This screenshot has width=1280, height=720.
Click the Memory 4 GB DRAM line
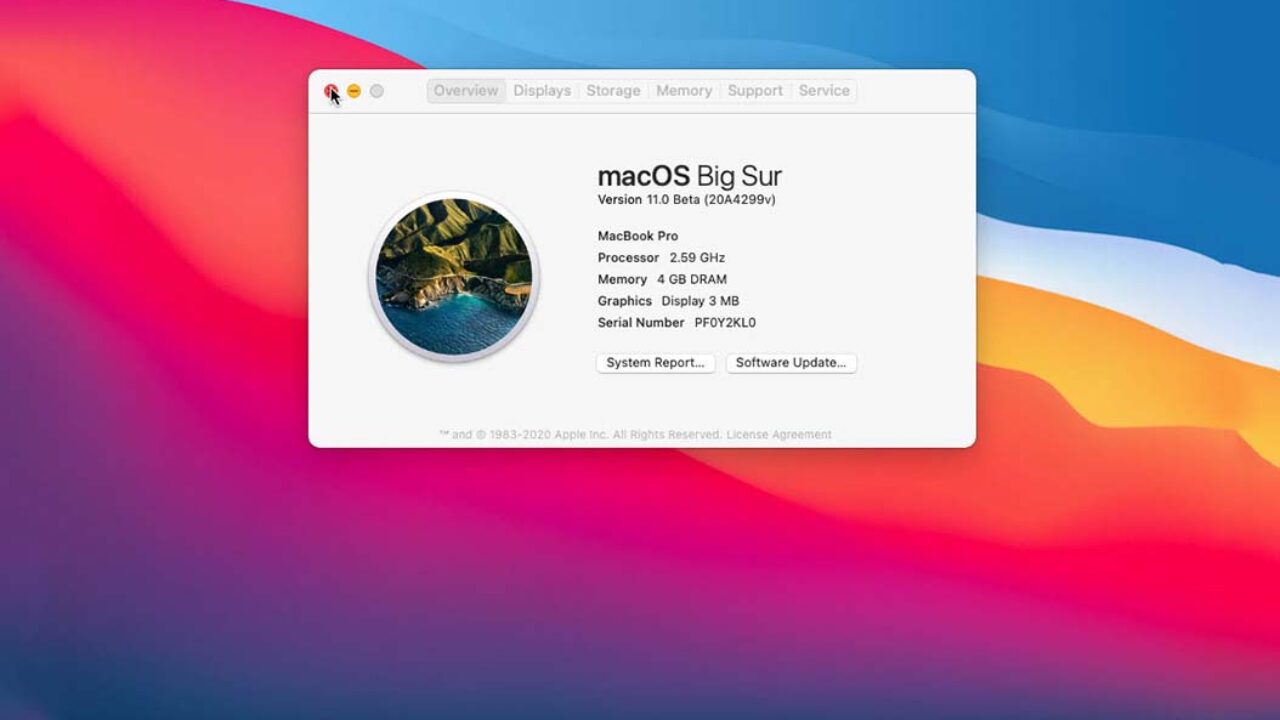(x=662, y=280)
